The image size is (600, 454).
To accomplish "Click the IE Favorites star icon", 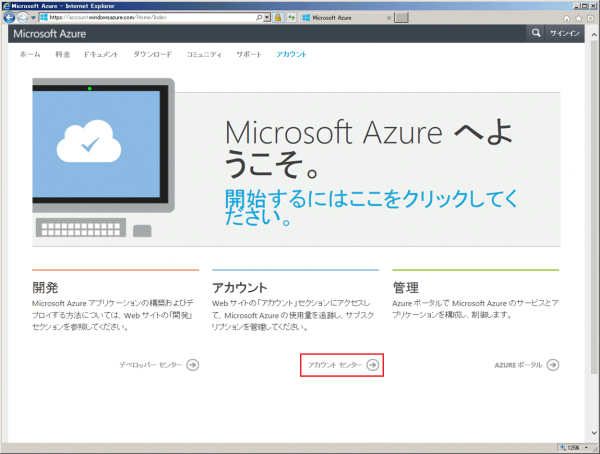I will click(x=579, y=18).
